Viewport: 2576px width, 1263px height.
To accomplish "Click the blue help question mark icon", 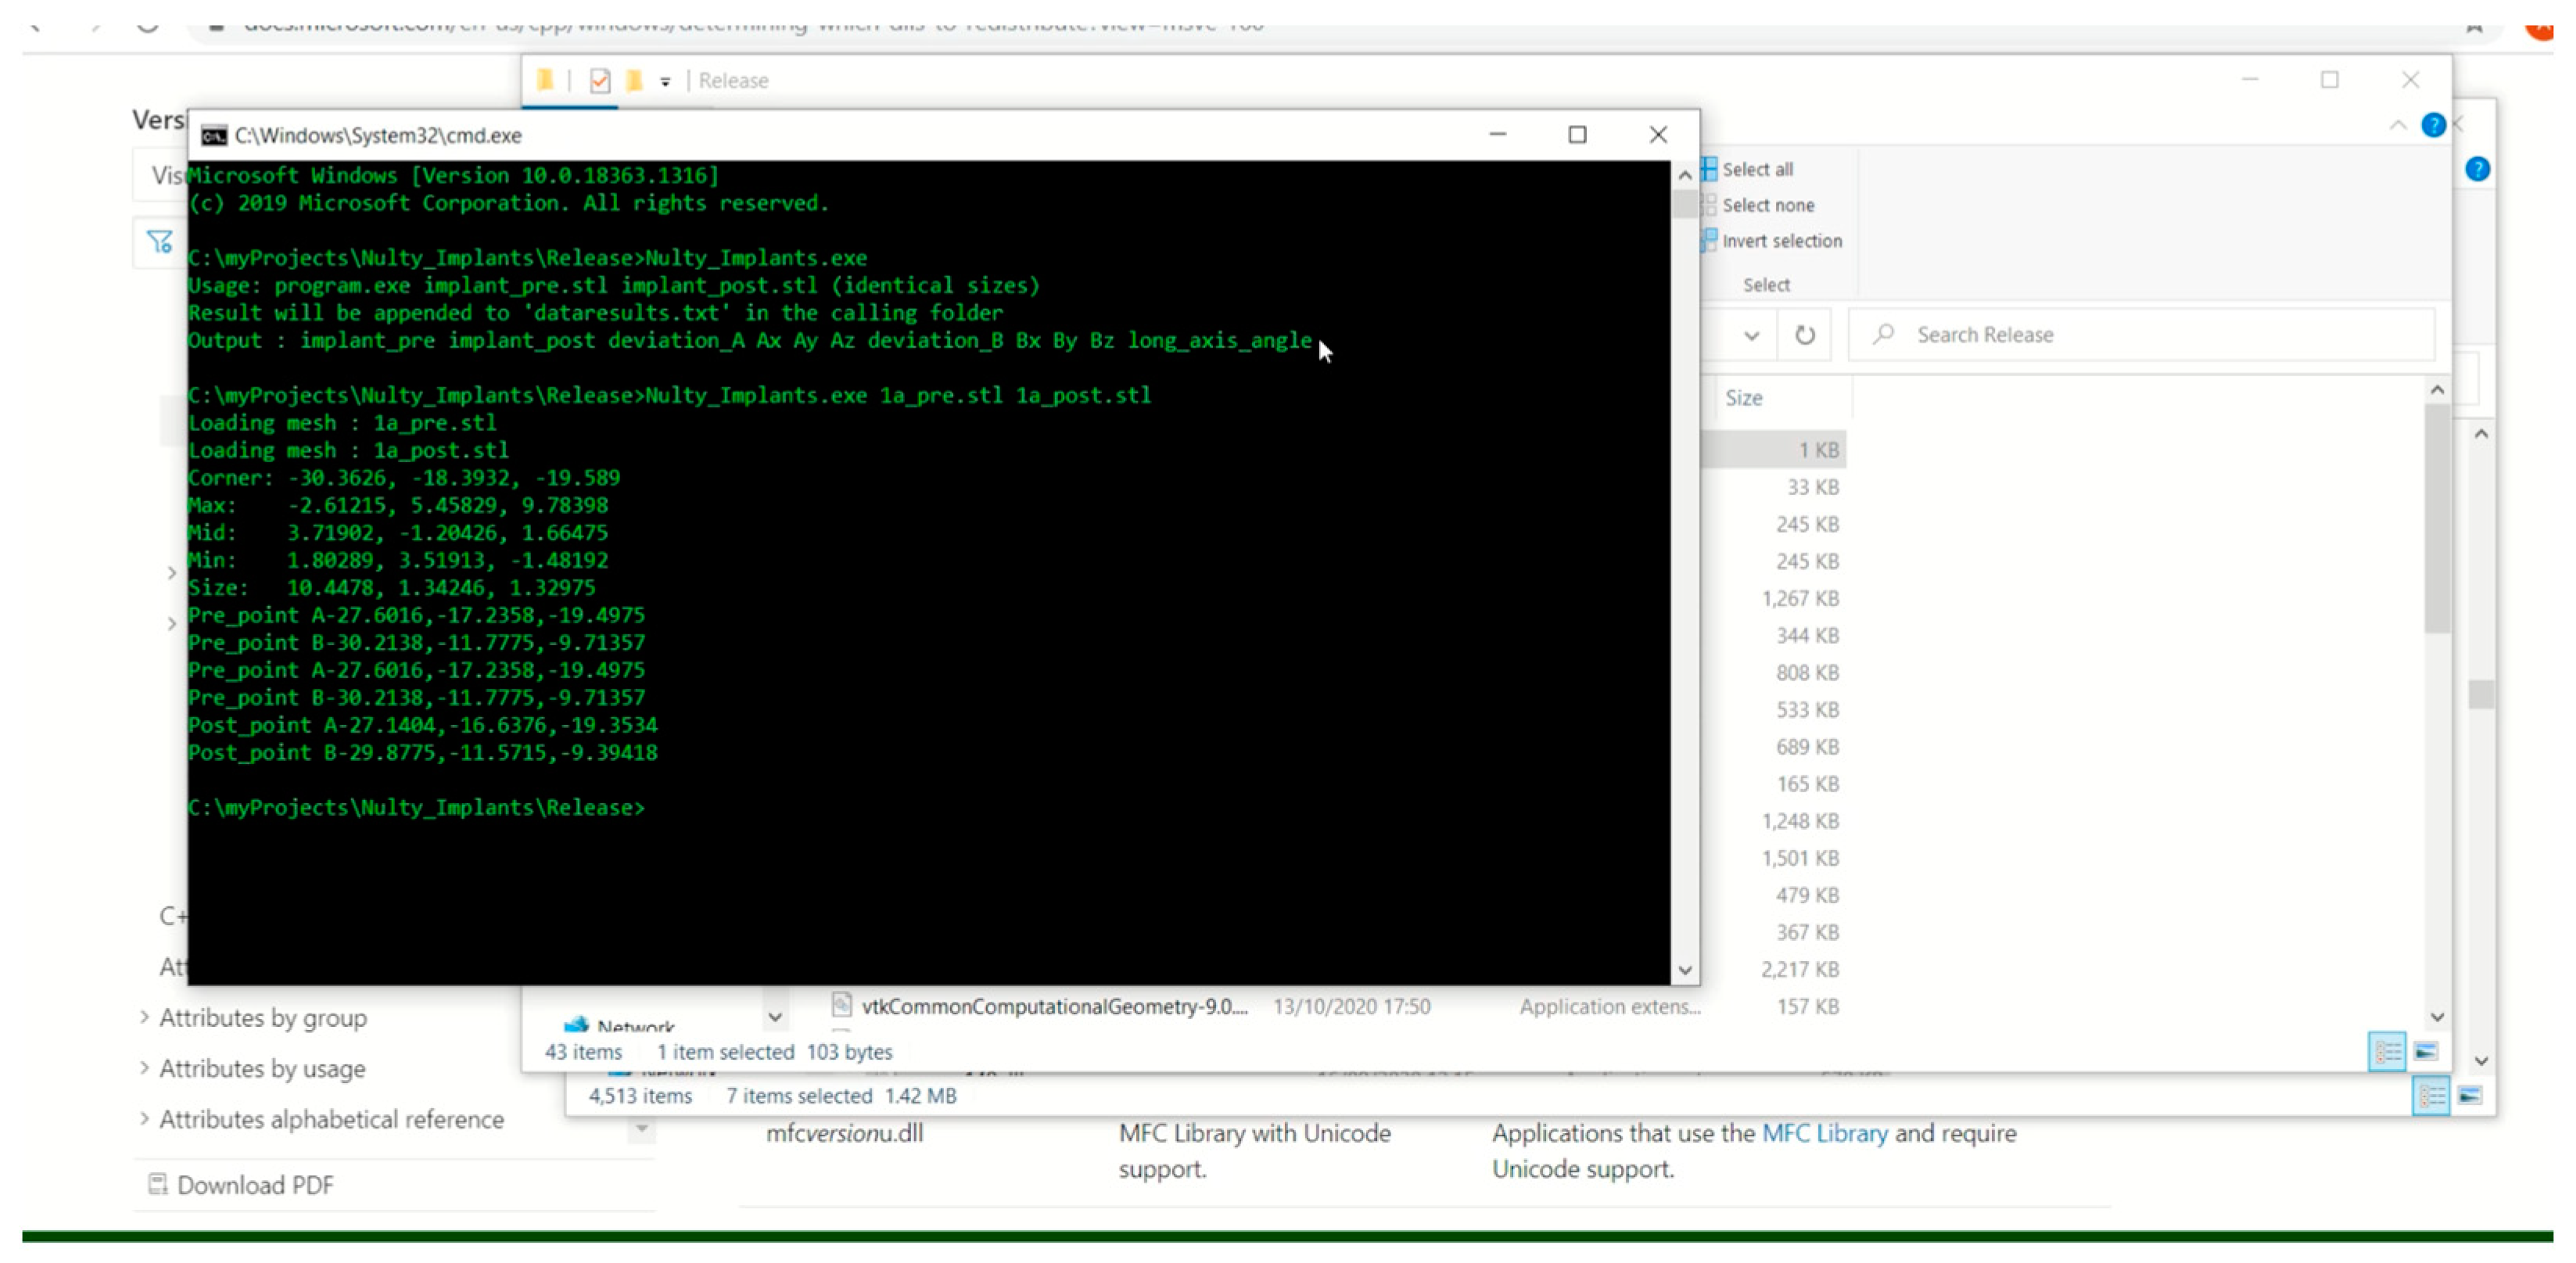I will point(2433,125).
